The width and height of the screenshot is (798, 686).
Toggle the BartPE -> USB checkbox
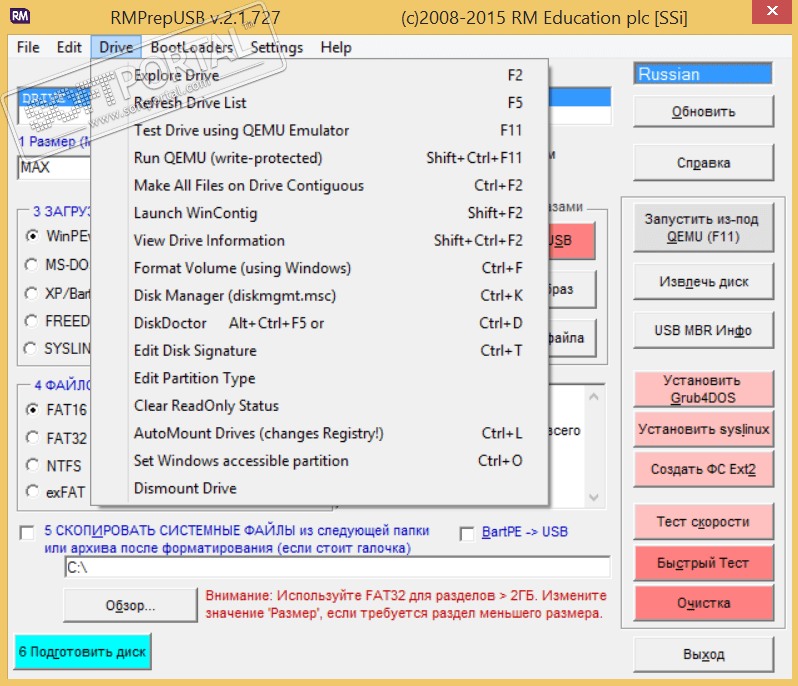click(x=467, y=534)
